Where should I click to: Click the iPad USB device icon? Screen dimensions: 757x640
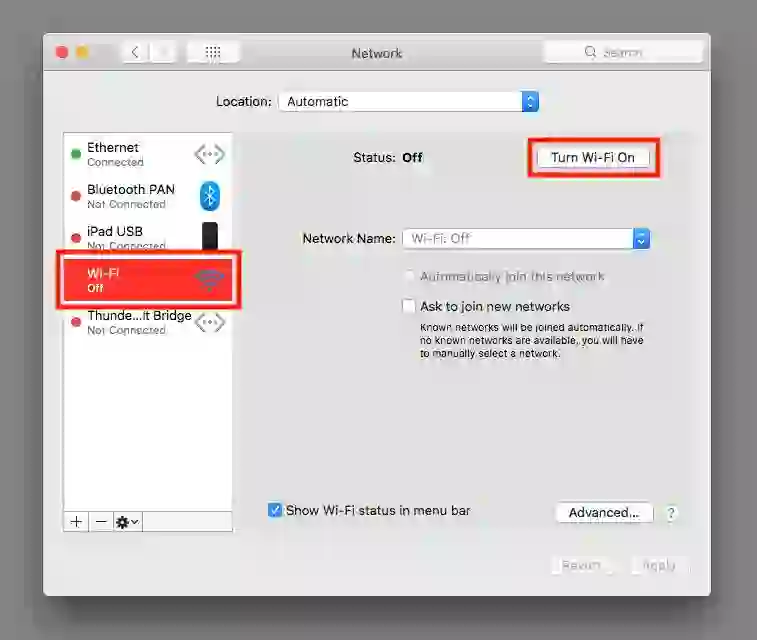[x=210, y=236]
